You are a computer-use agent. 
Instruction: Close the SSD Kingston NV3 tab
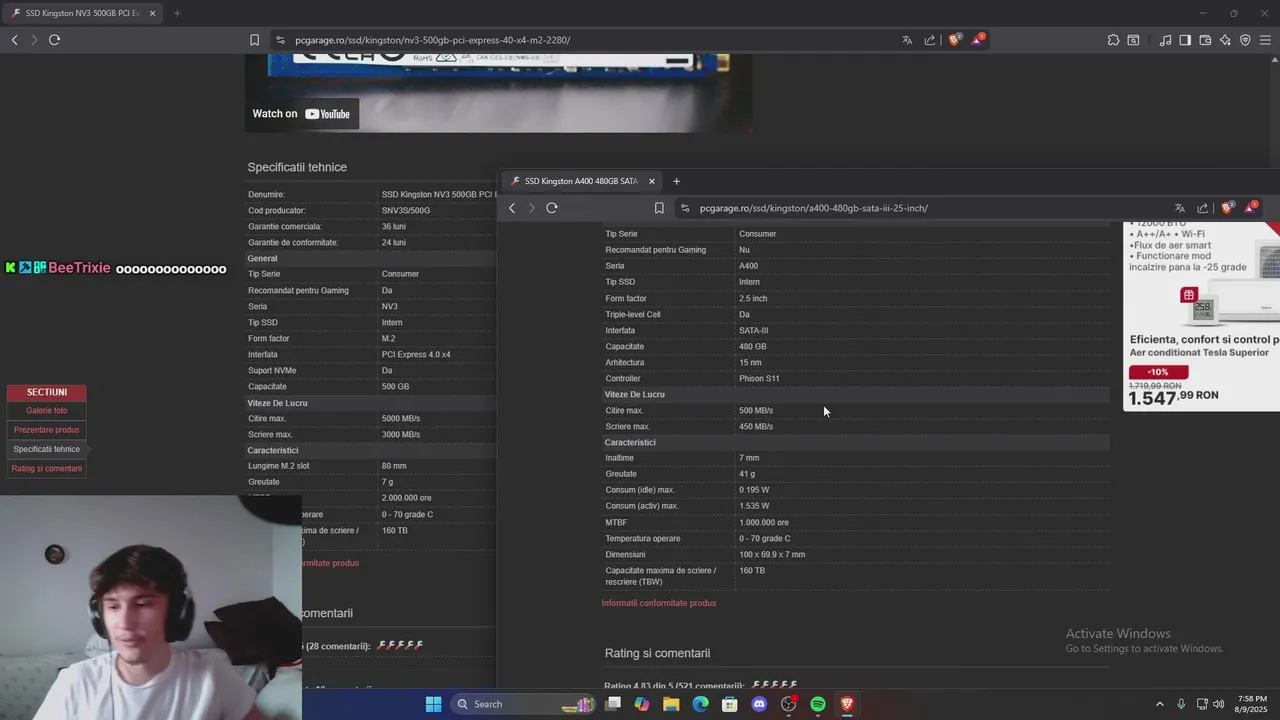152,13
